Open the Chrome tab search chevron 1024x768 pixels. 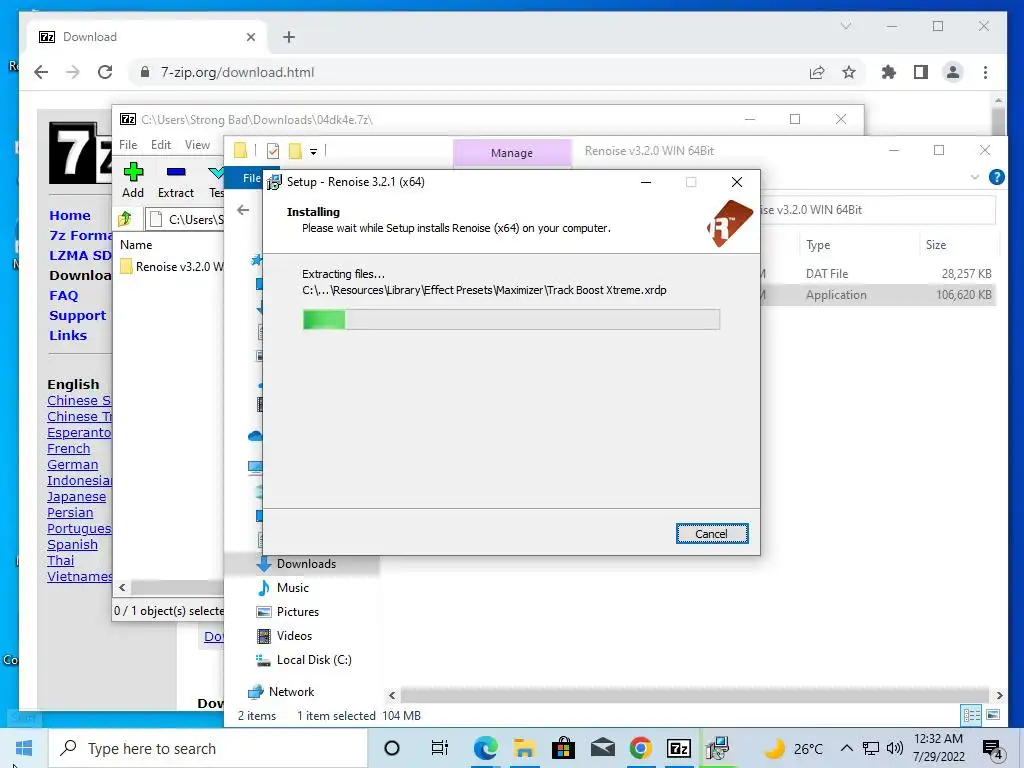846,26
